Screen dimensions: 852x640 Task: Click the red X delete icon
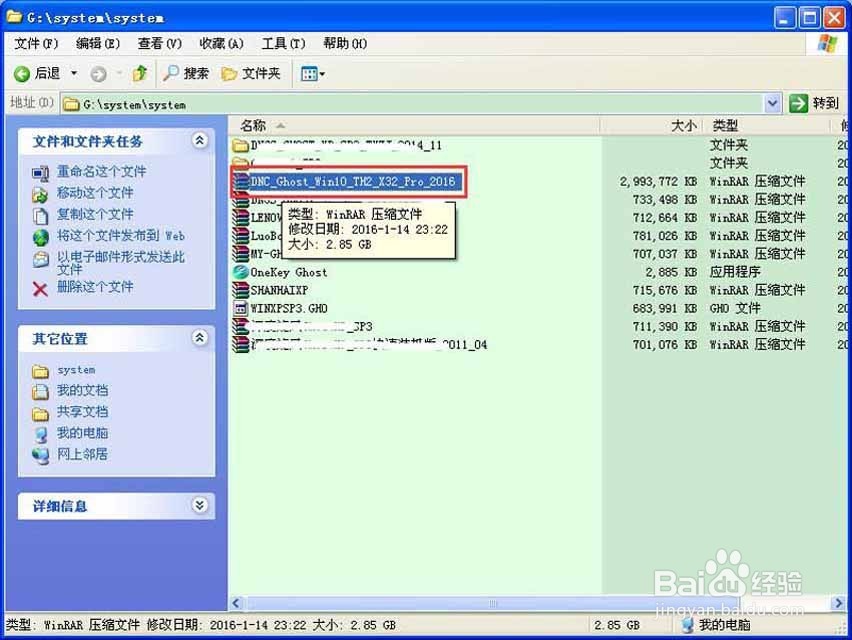click(40, 288)
